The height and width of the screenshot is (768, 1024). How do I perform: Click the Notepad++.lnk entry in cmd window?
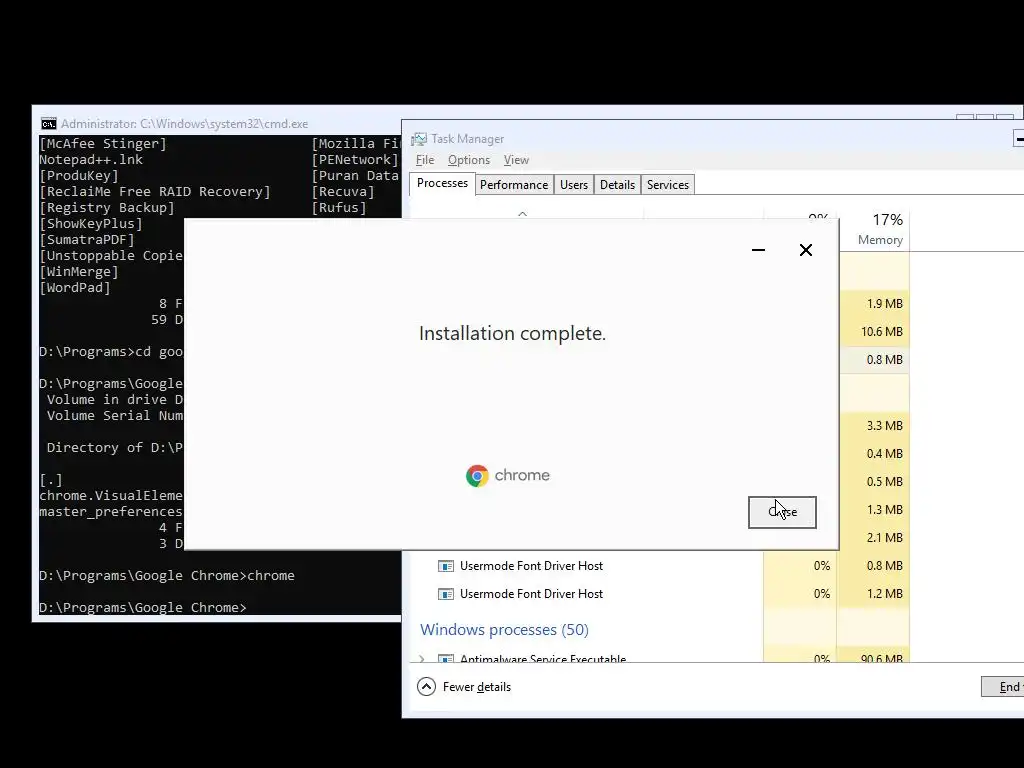[x=91, y=159]
